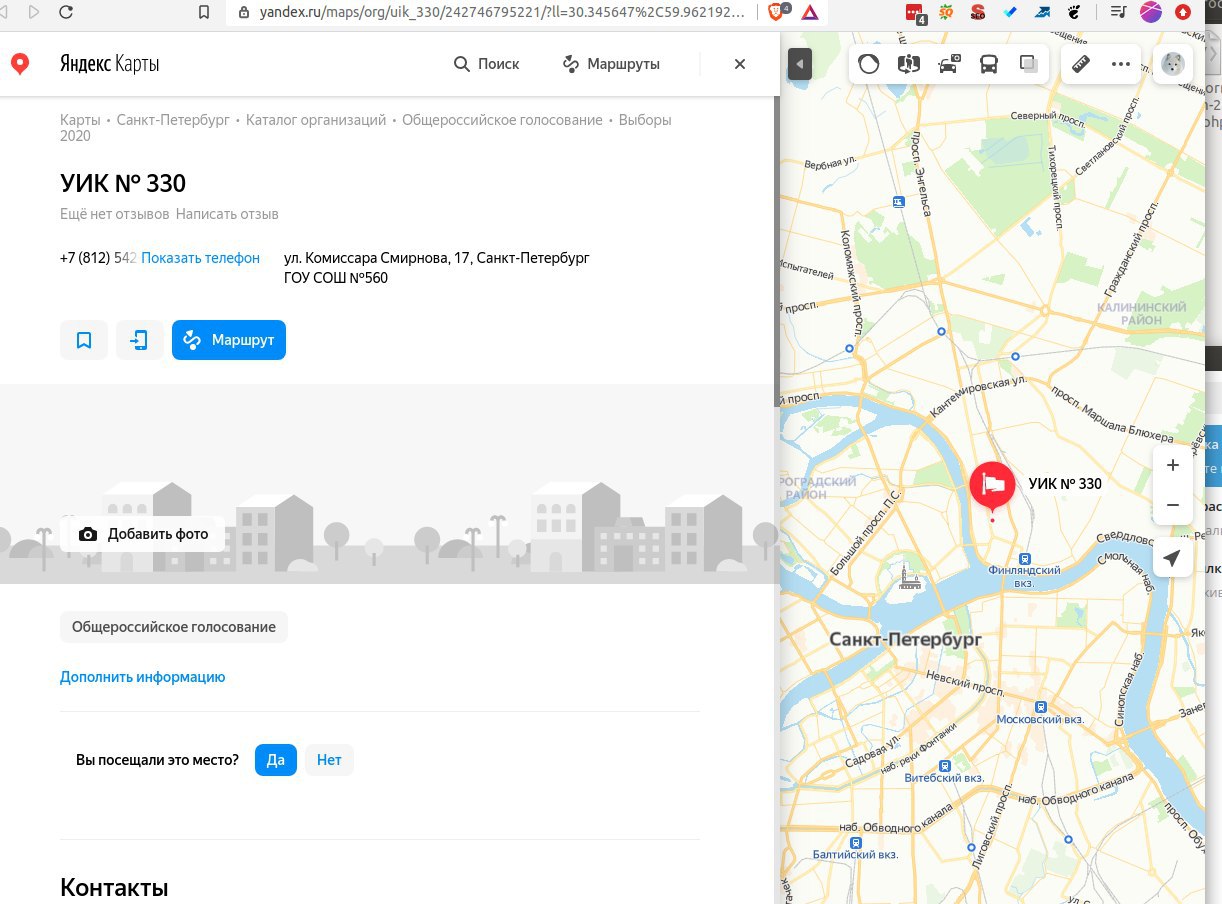Viewport: 1222px width, 904px height.
Task: Click Написать отзыв link
Action: click(227, 214)
